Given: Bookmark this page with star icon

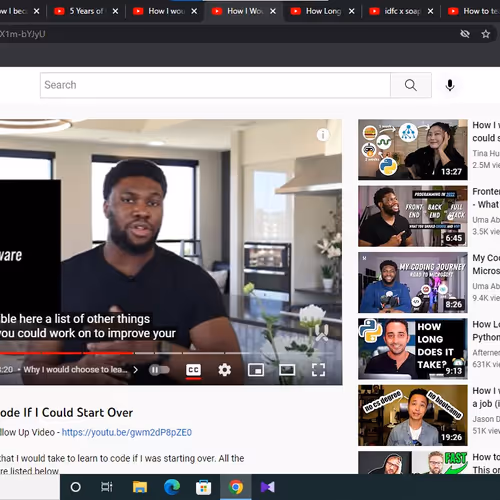Looking at the screenshot, I should point(486,34).
